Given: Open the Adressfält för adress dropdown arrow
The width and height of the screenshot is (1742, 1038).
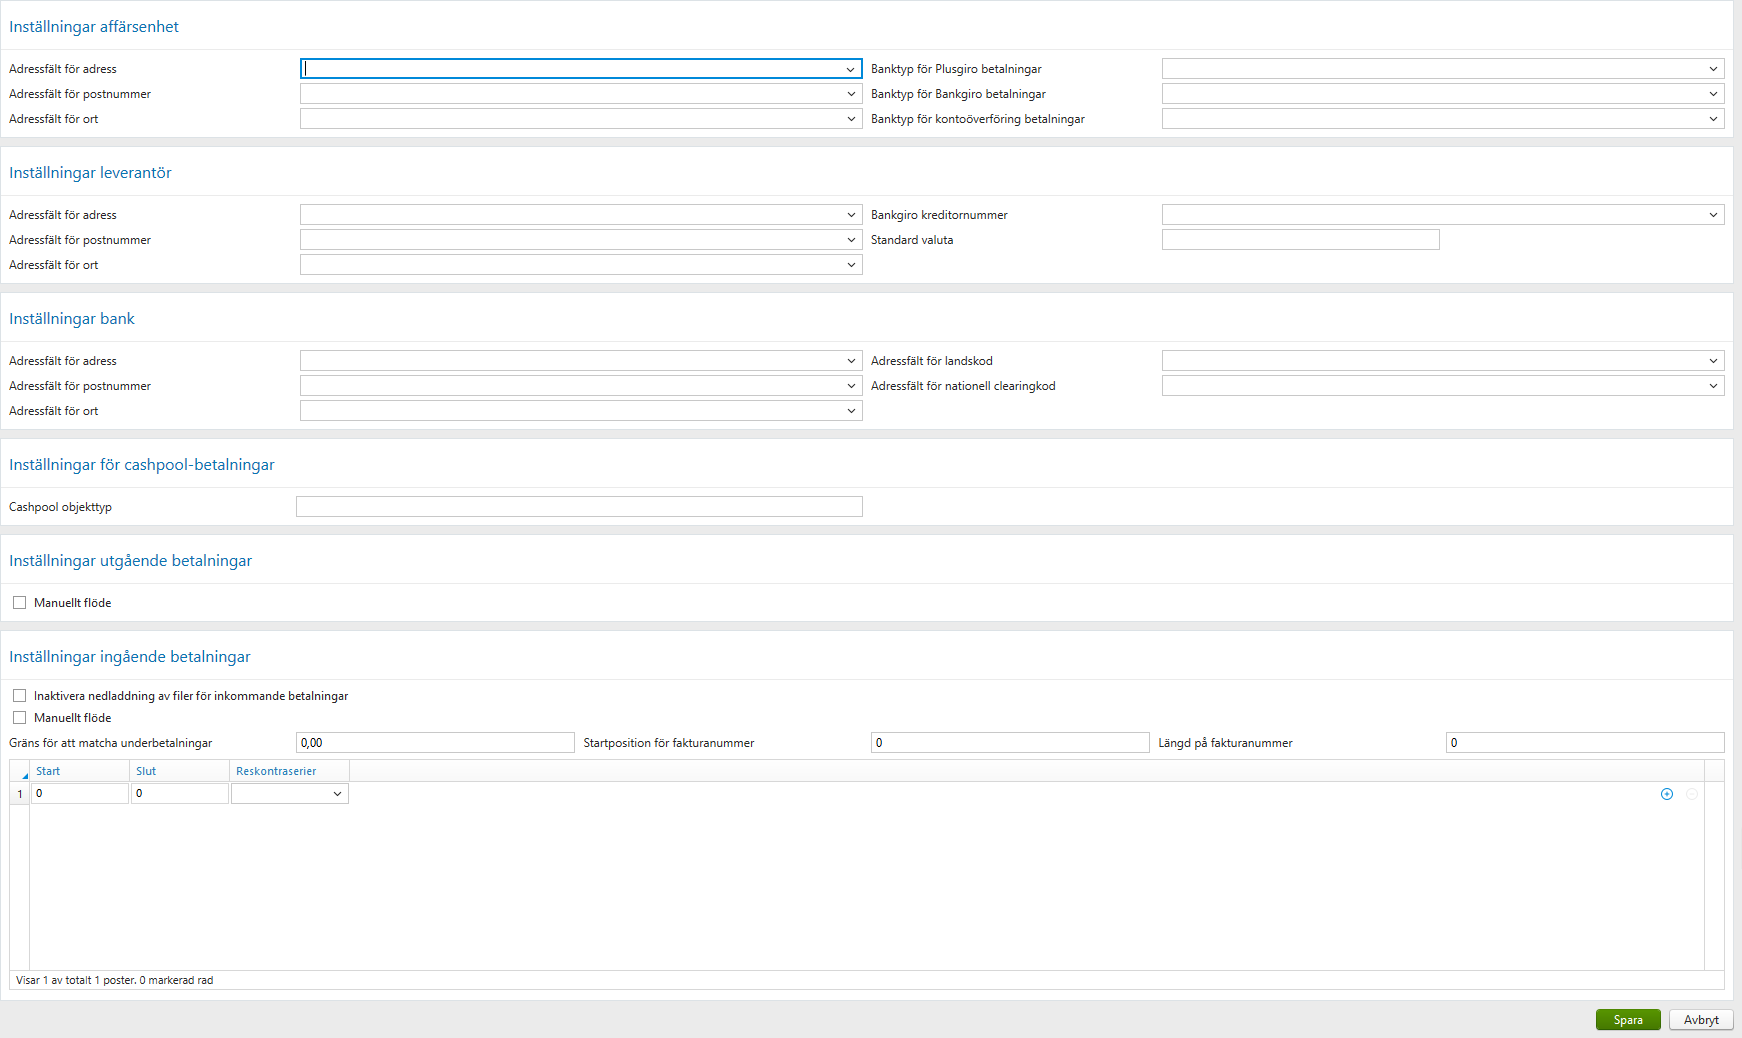Looking at the screenshot, I should coord(851,68).
